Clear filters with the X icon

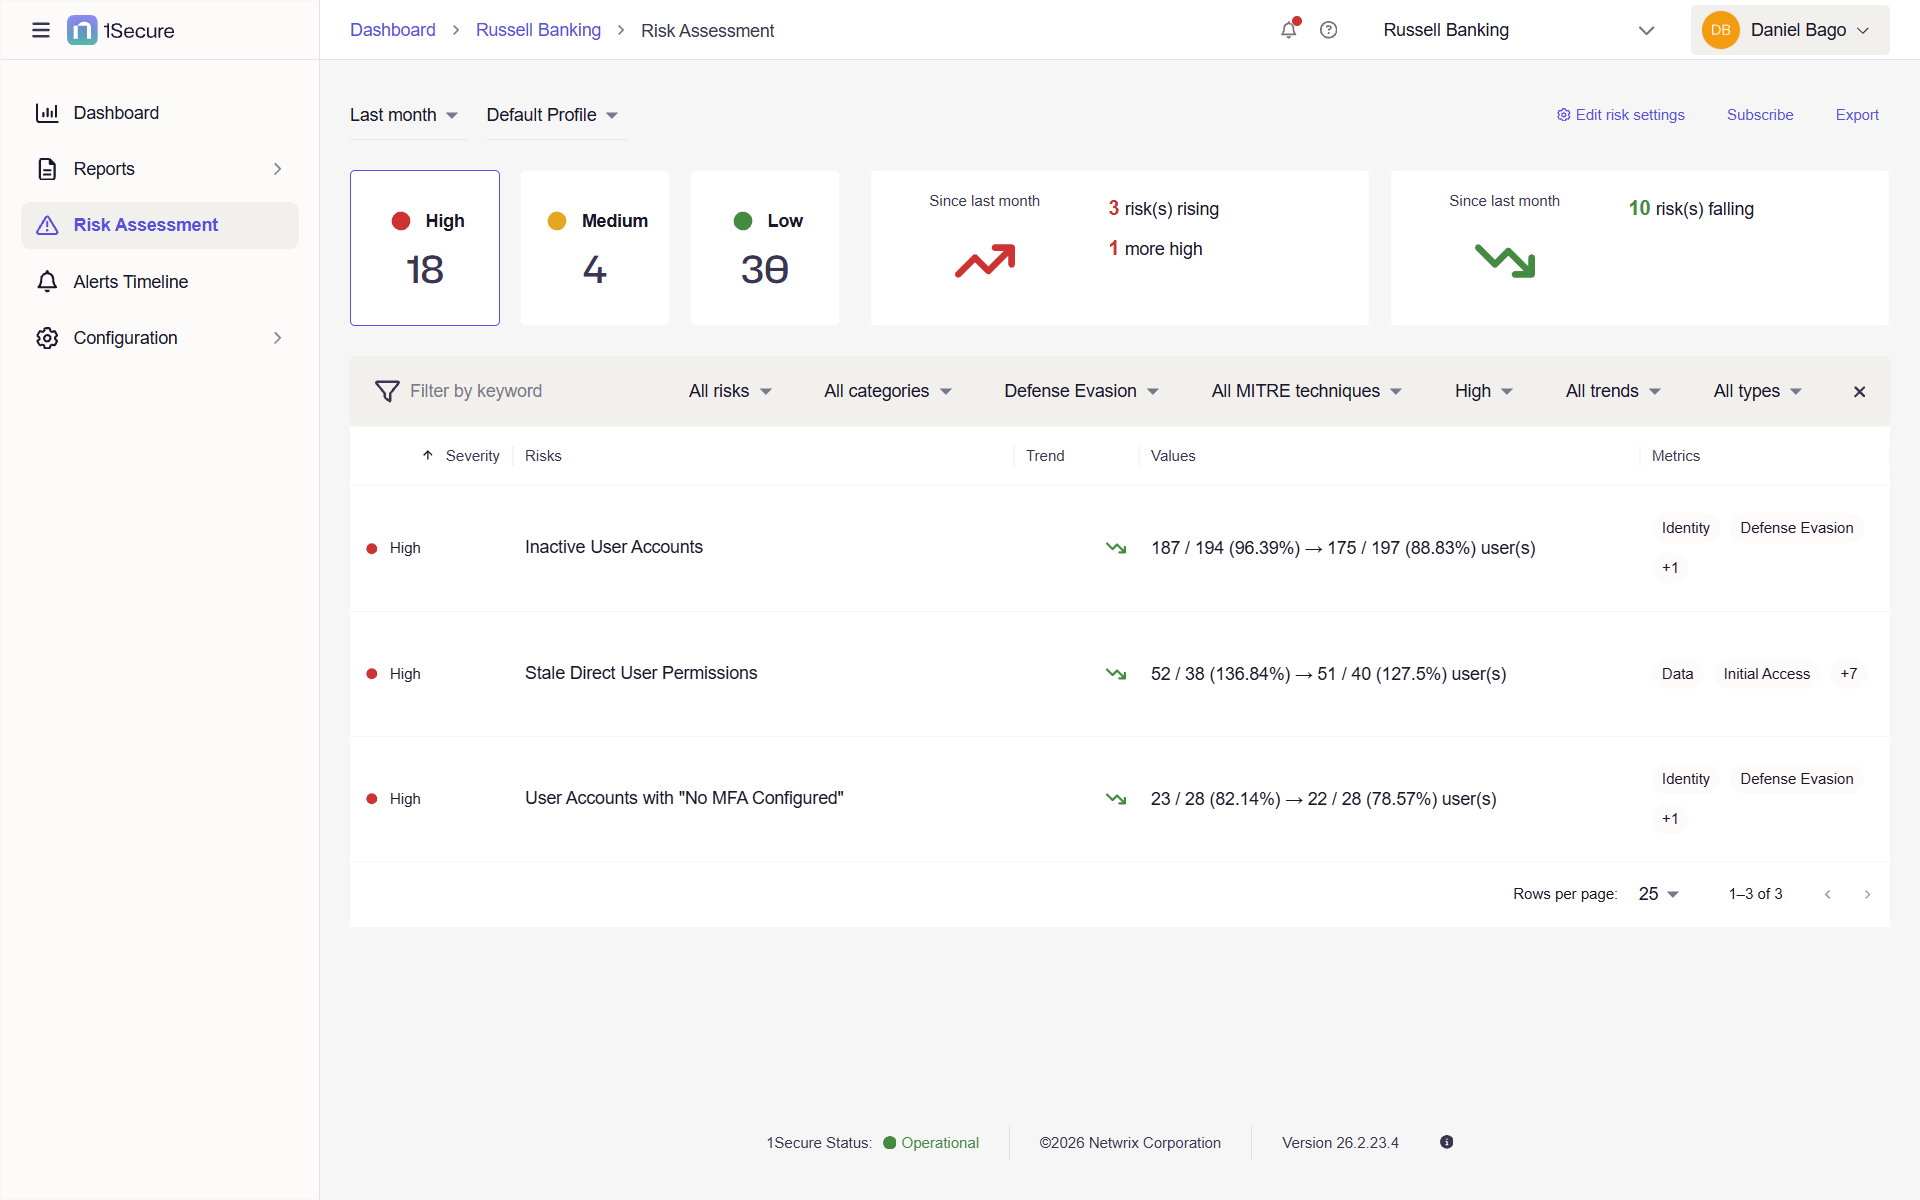coord(1859,392)
